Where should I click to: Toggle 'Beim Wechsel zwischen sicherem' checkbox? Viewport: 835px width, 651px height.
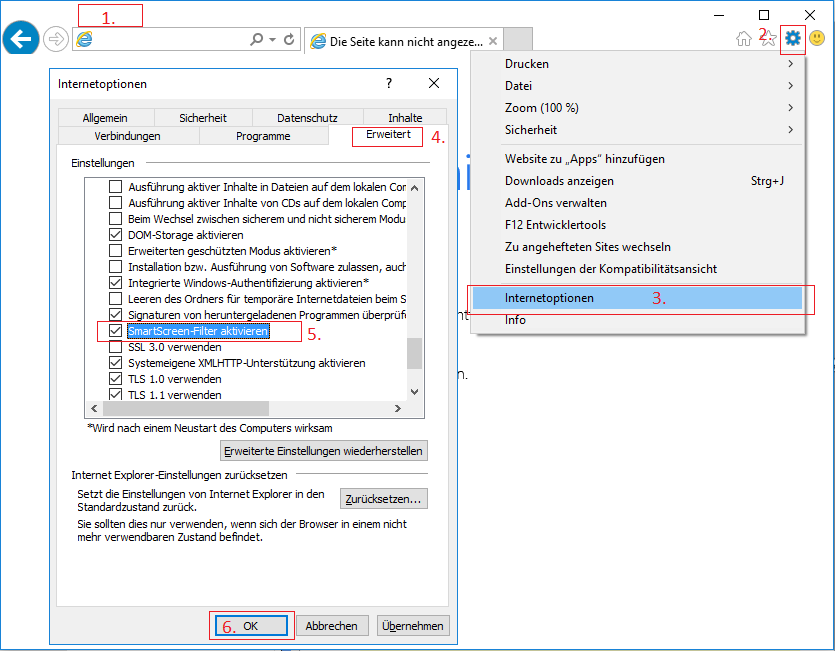[115, 219]
